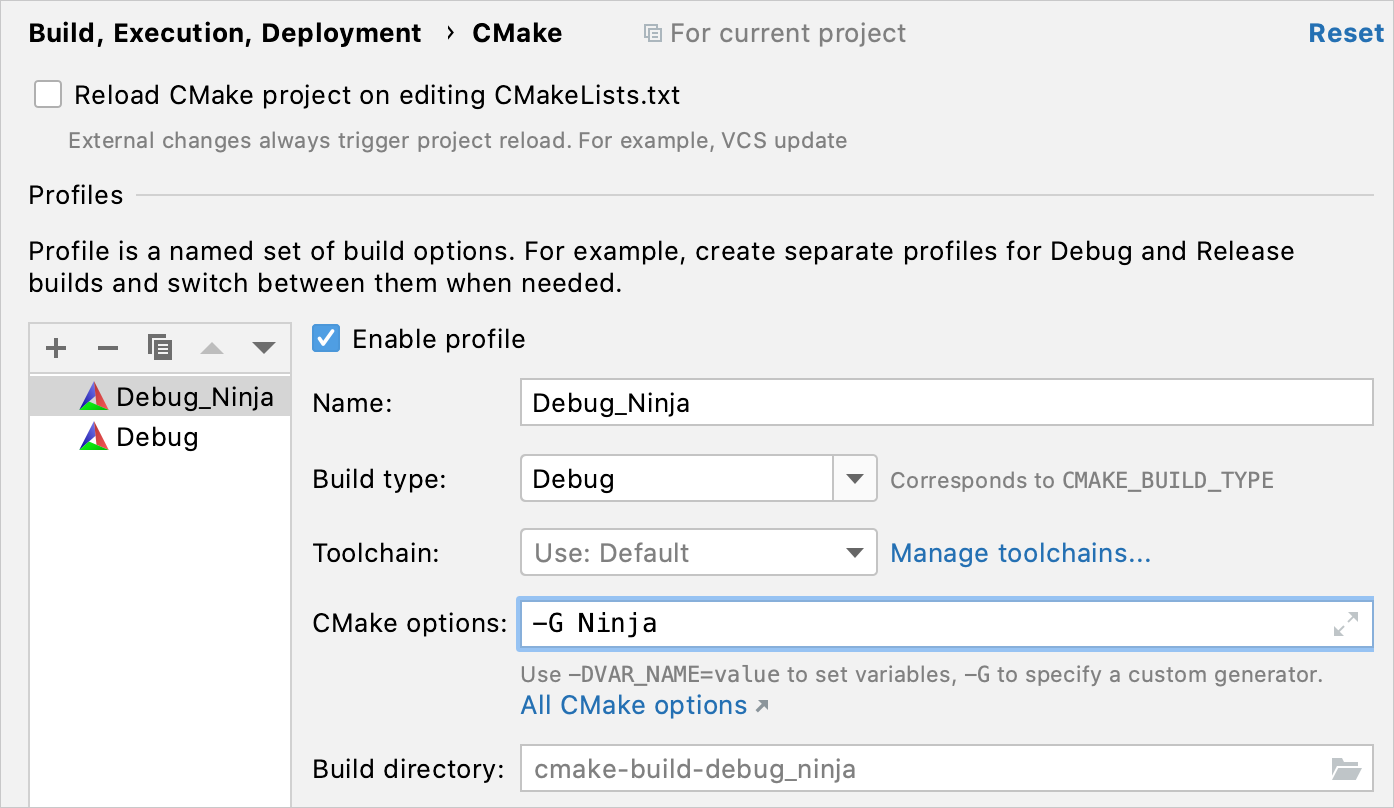Open the Build type dropdown
Screen dimensions: 1394x808
point(854,479)
